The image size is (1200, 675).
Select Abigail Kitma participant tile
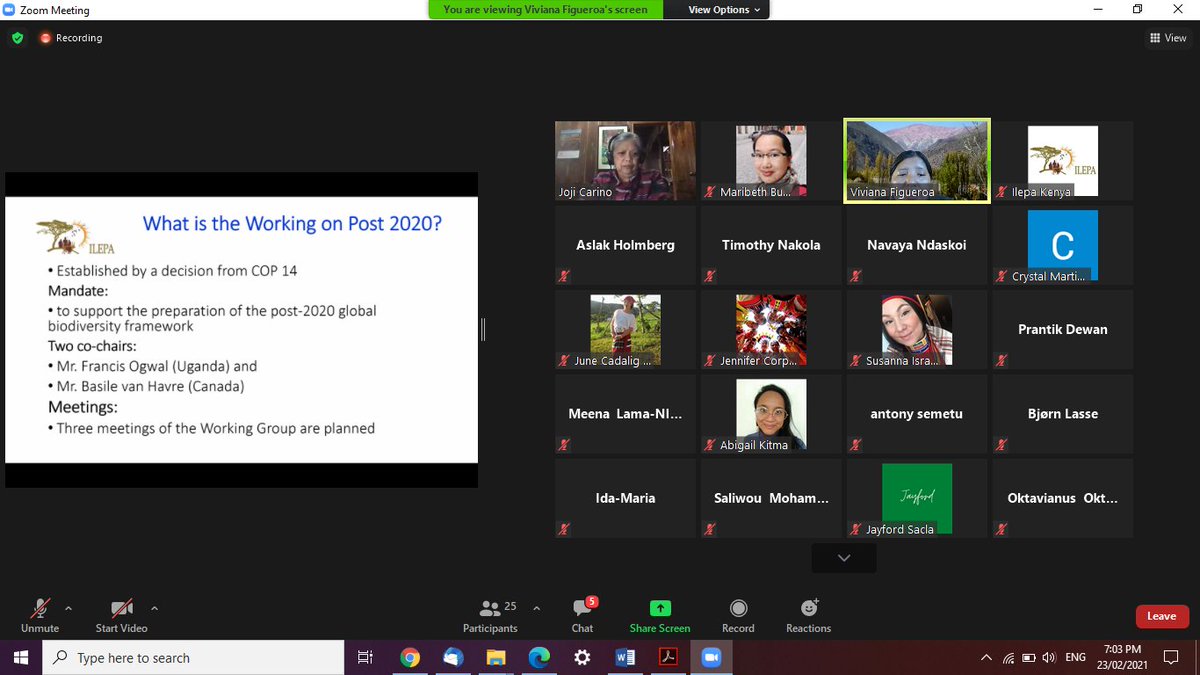click(770, 414)
